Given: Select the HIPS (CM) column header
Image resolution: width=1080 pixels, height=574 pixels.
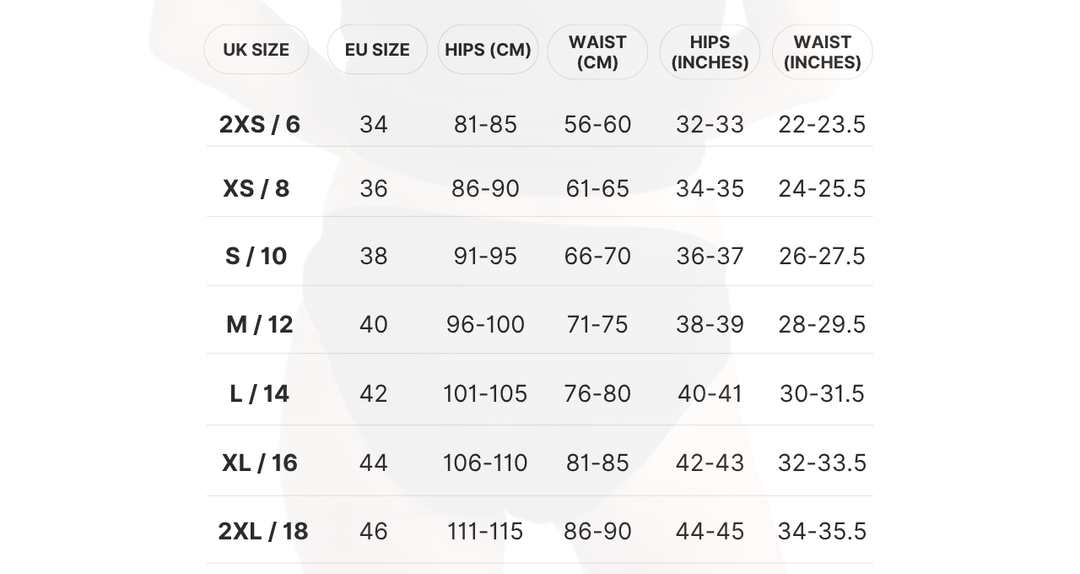Looking at the screenshot, I should (x=488, y=50).
